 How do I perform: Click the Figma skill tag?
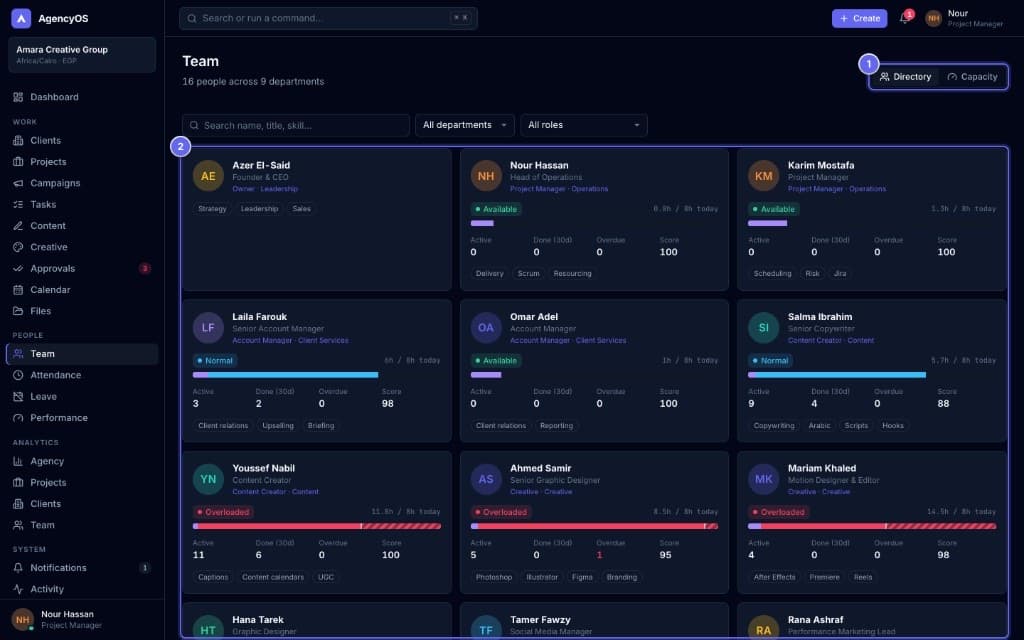point(582,577)
